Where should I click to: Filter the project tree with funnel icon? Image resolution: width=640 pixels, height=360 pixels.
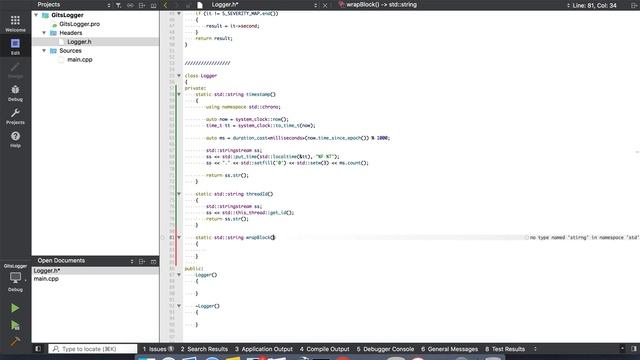(118, 5)
